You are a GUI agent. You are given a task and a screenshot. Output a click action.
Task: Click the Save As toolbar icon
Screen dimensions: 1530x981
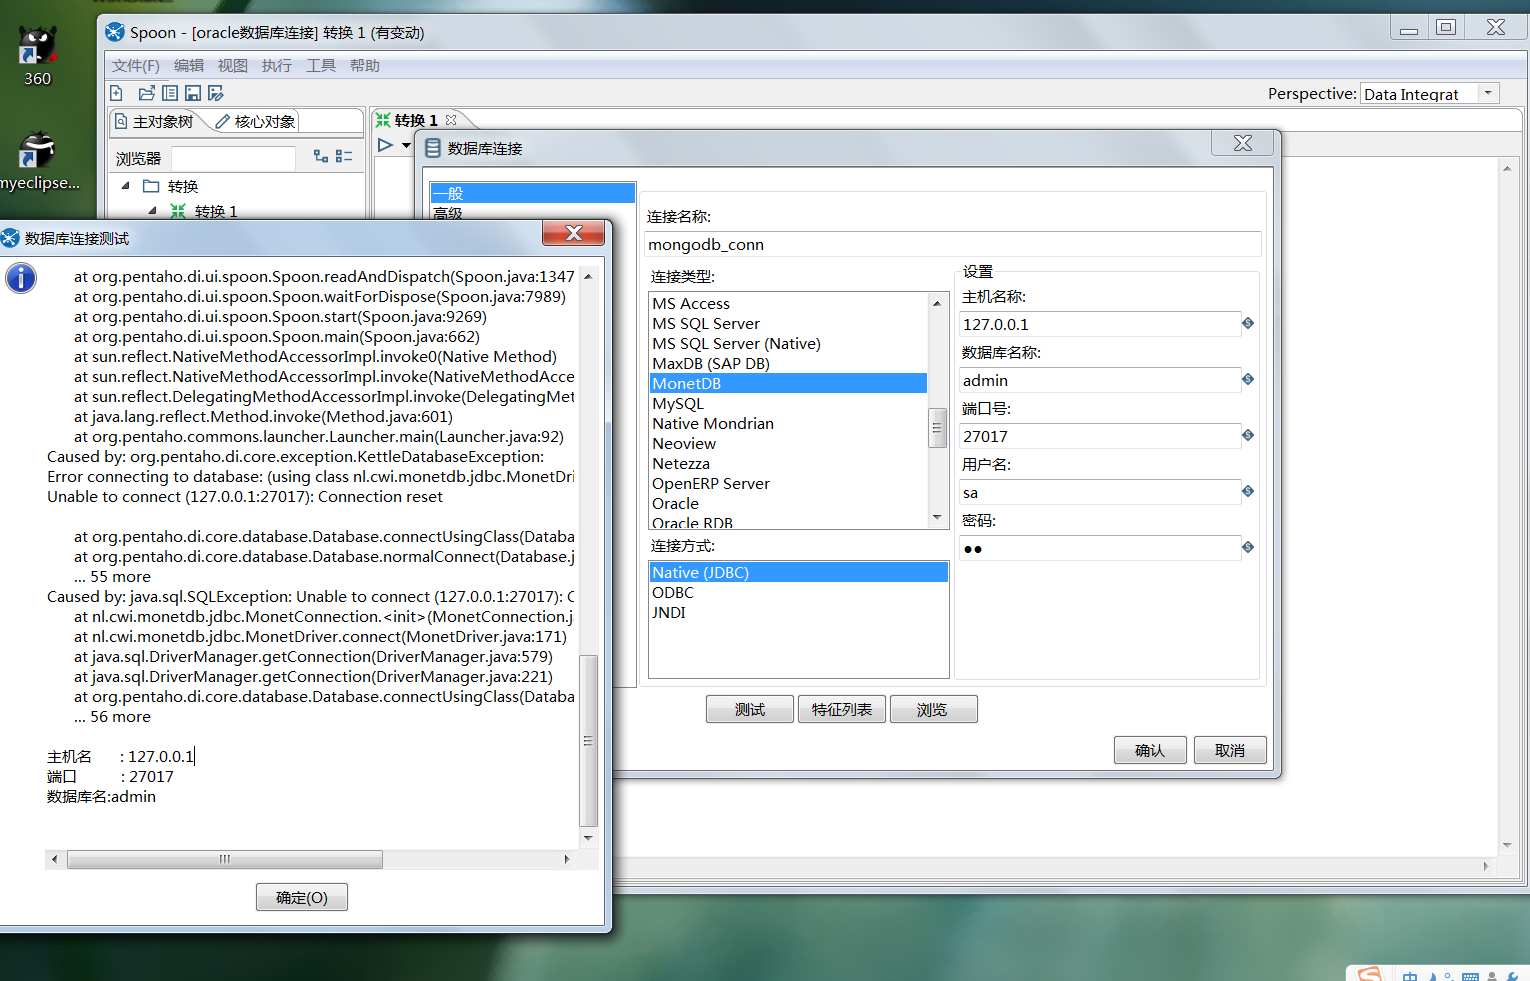215,93
